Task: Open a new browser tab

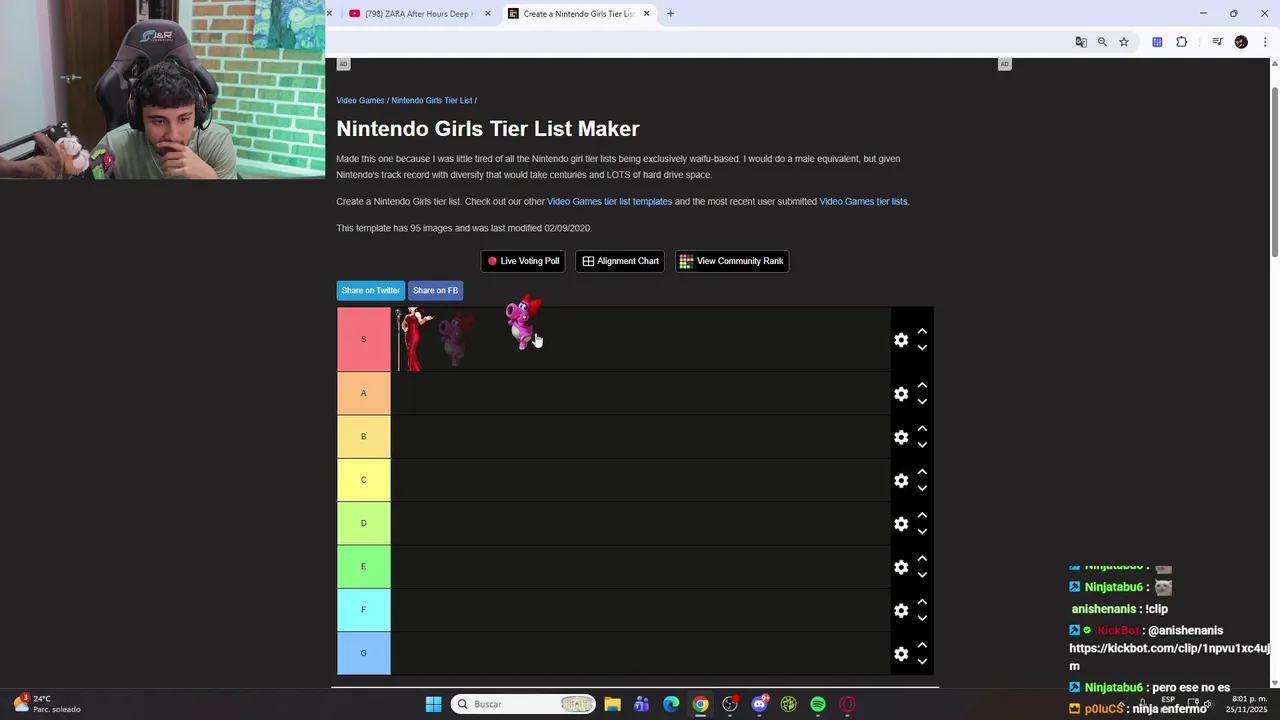Action: [670, 14]
